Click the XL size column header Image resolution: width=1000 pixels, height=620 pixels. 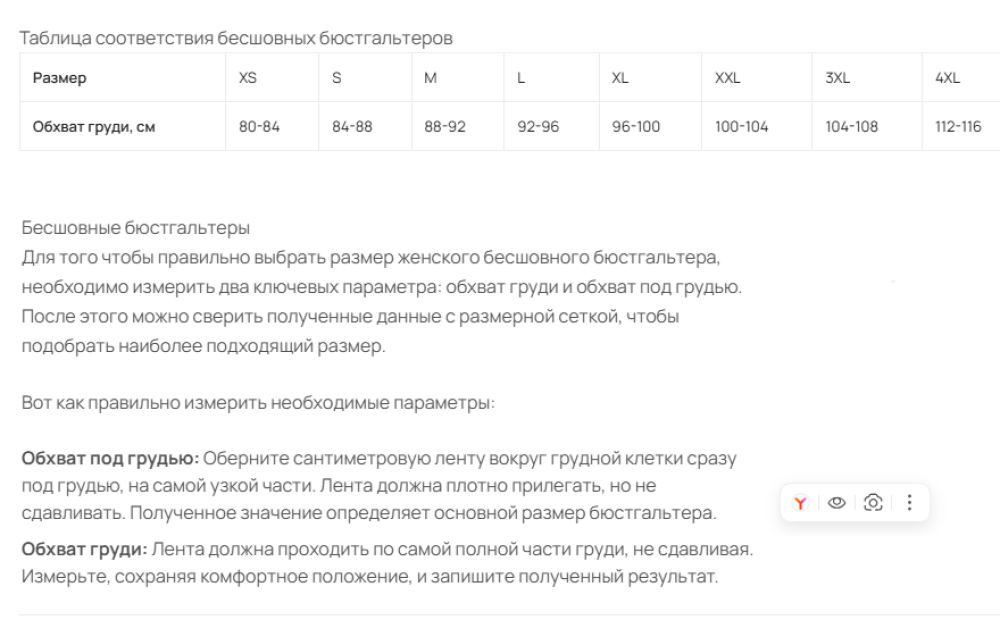click(651, 77)
